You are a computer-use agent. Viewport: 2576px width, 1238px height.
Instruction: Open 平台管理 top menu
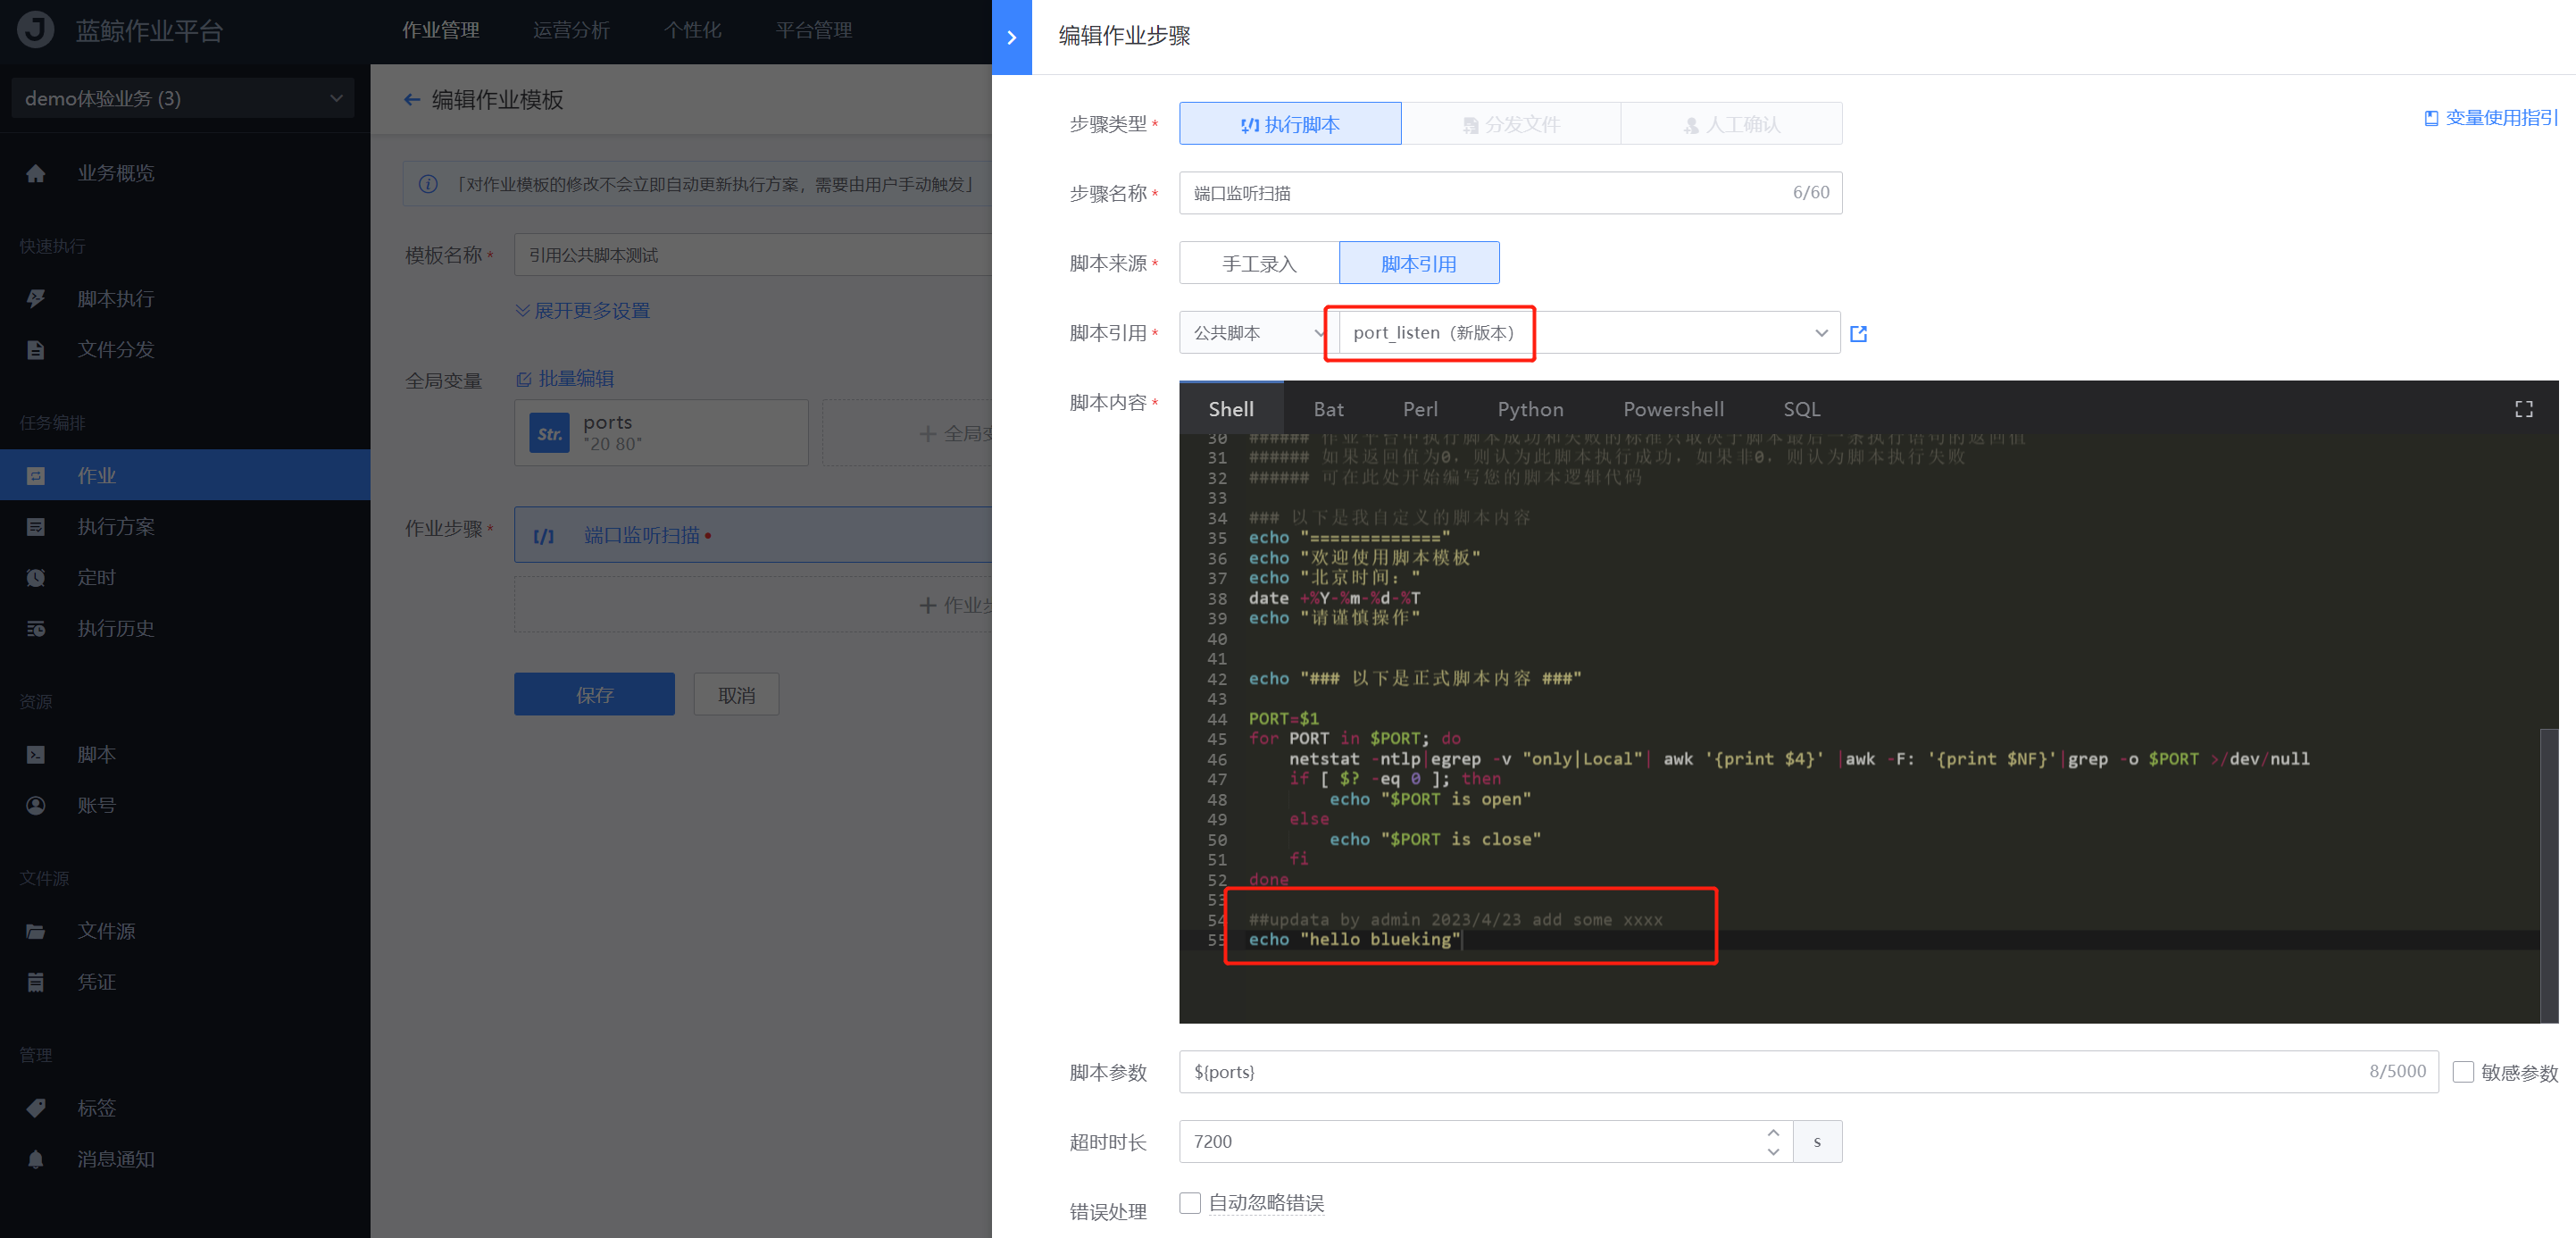click(814, 31)
